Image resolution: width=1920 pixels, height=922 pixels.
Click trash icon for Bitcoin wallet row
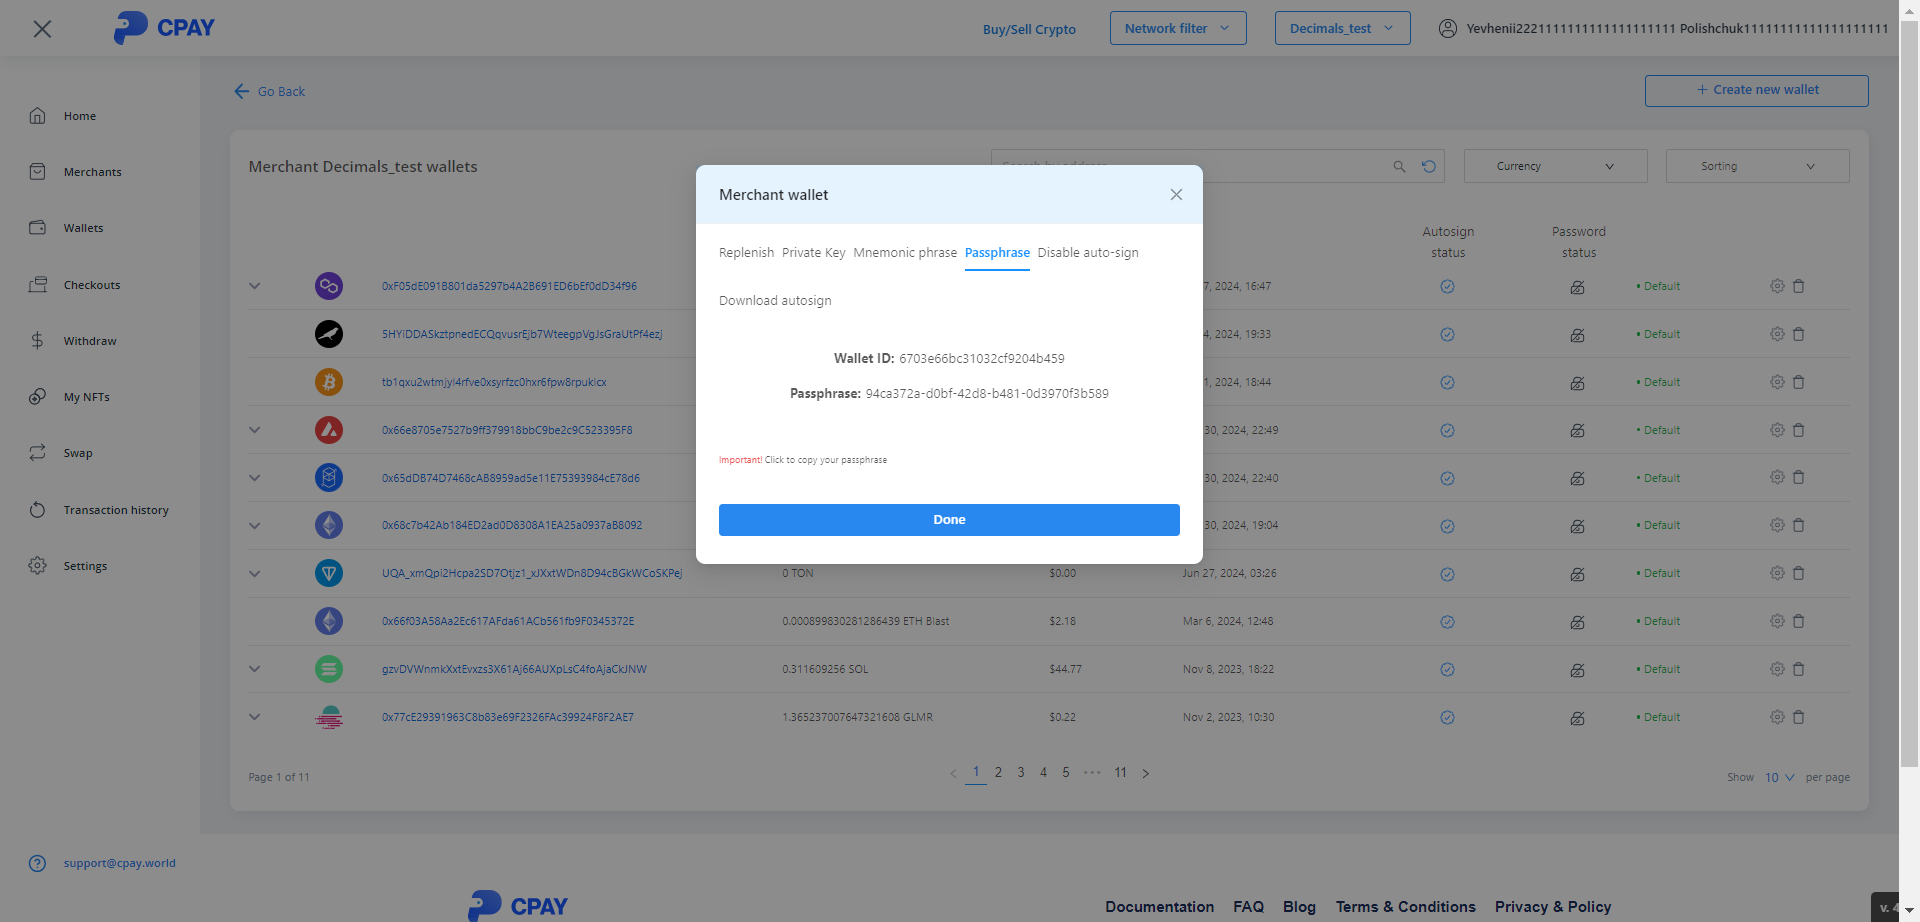(x=1798, y=382)
